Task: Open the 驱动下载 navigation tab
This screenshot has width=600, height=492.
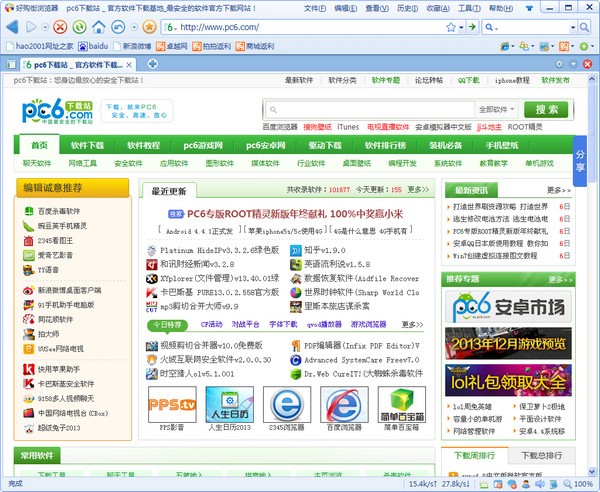Action: tap(325, 145)
